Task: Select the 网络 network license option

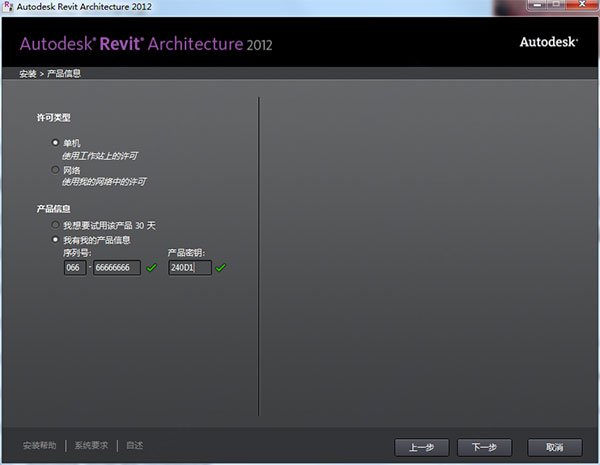Action: [55, 170]
